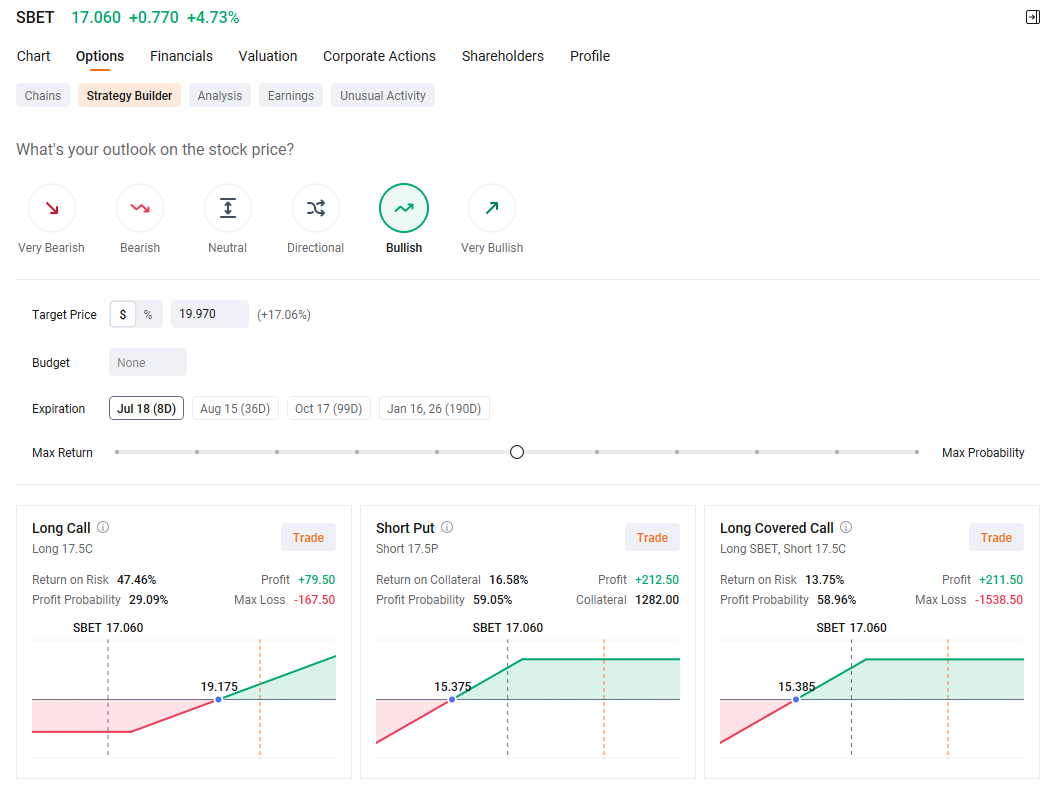This screenshot has height=787, width=1046.
Task: Choose the Neutral outlook icon
Action: [227, 208]
